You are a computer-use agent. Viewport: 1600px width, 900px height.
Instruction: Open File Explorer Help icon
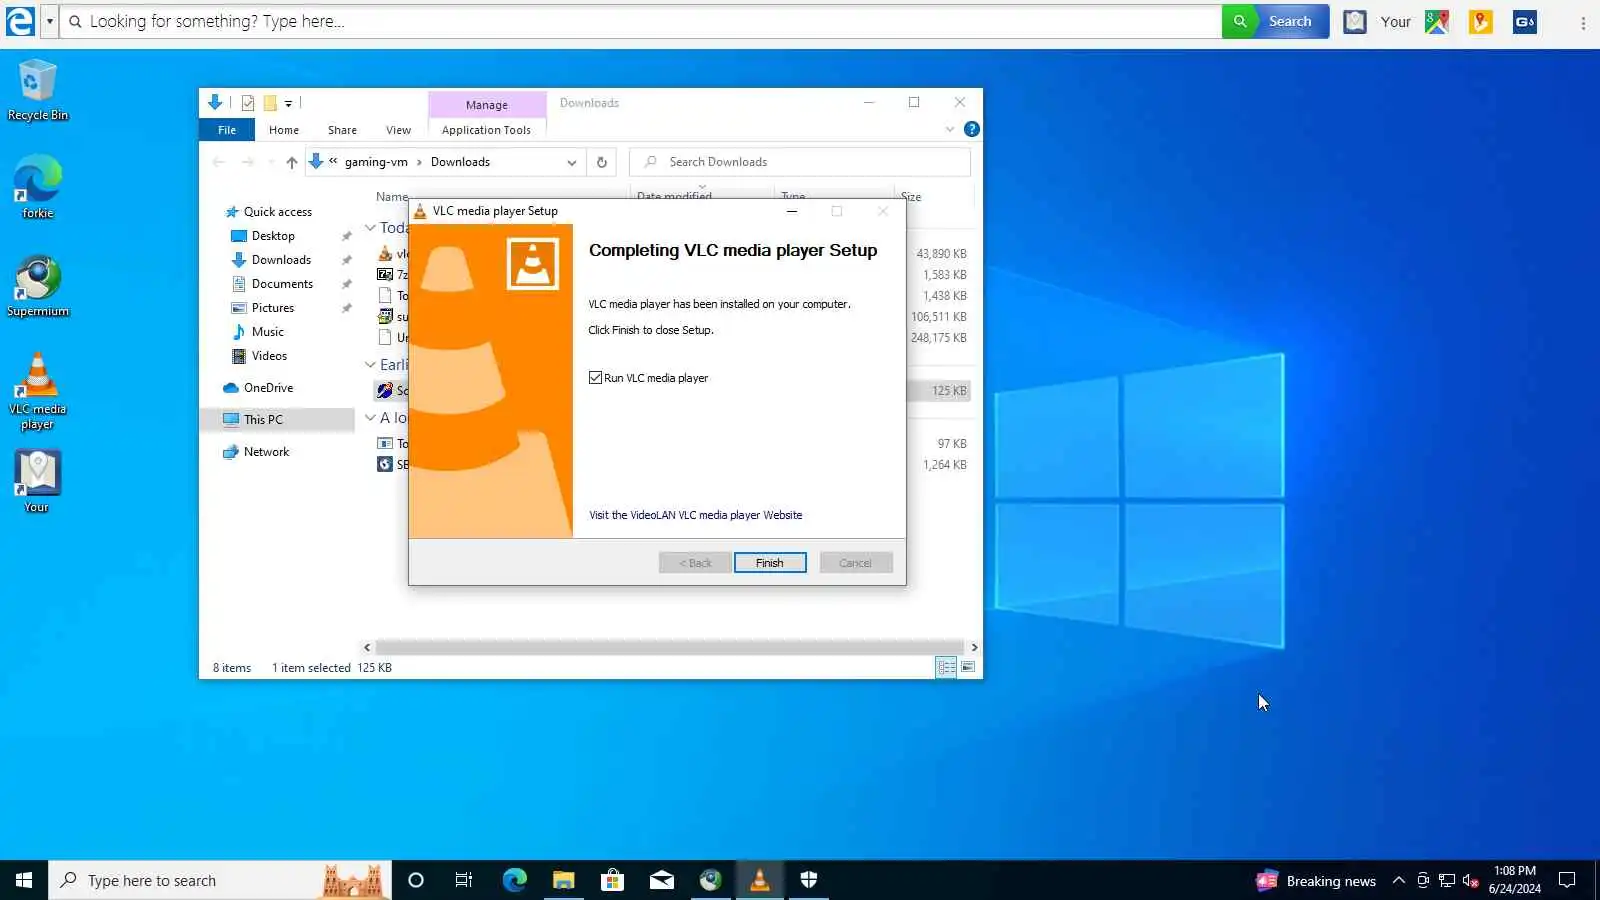(971, 129)
